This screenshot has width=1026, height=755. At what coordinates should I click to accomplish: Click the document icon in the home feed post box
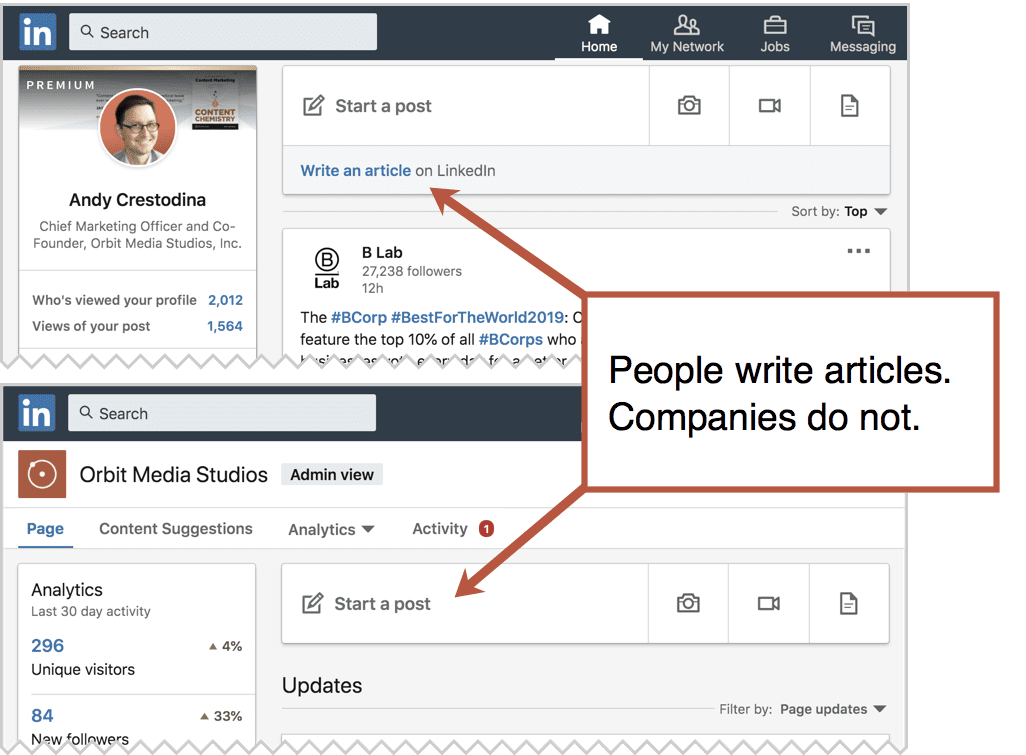click(849, 105)
